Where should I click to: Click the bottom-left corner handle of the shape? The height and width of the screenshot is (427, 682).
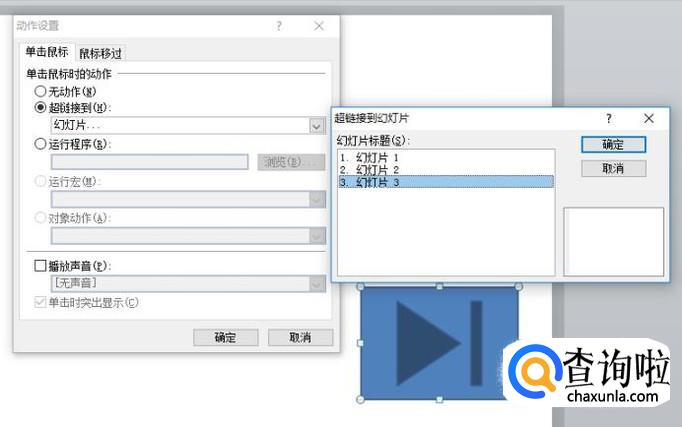click(x=360, y=399)
